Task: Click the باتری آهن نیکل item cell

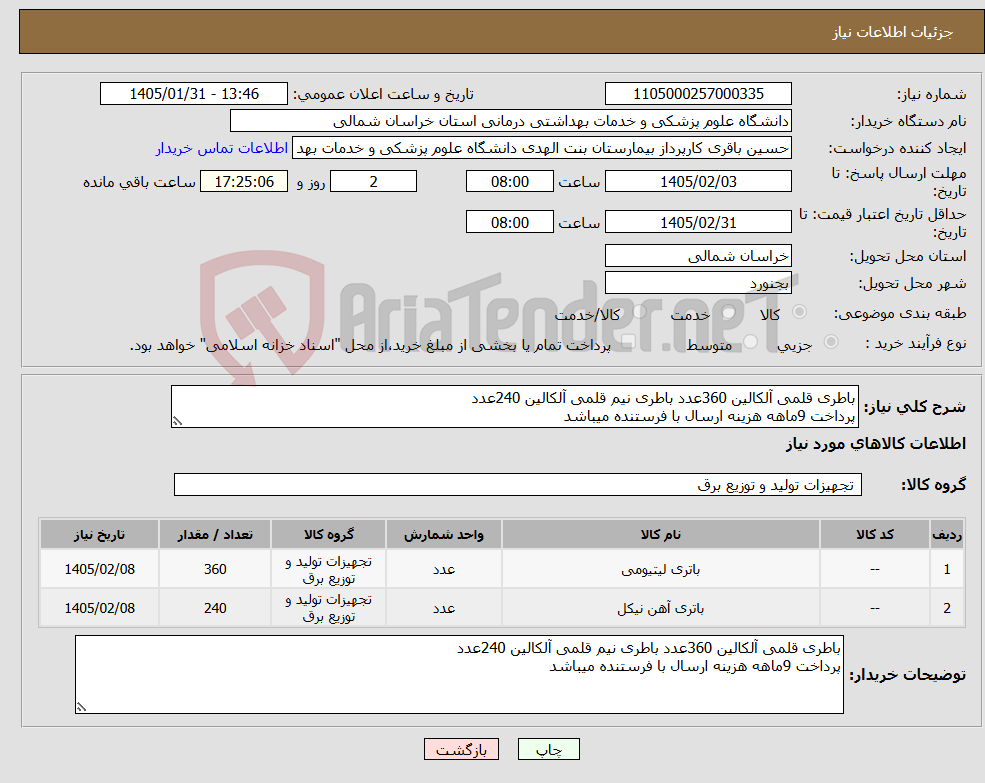Action: point(661,608)
